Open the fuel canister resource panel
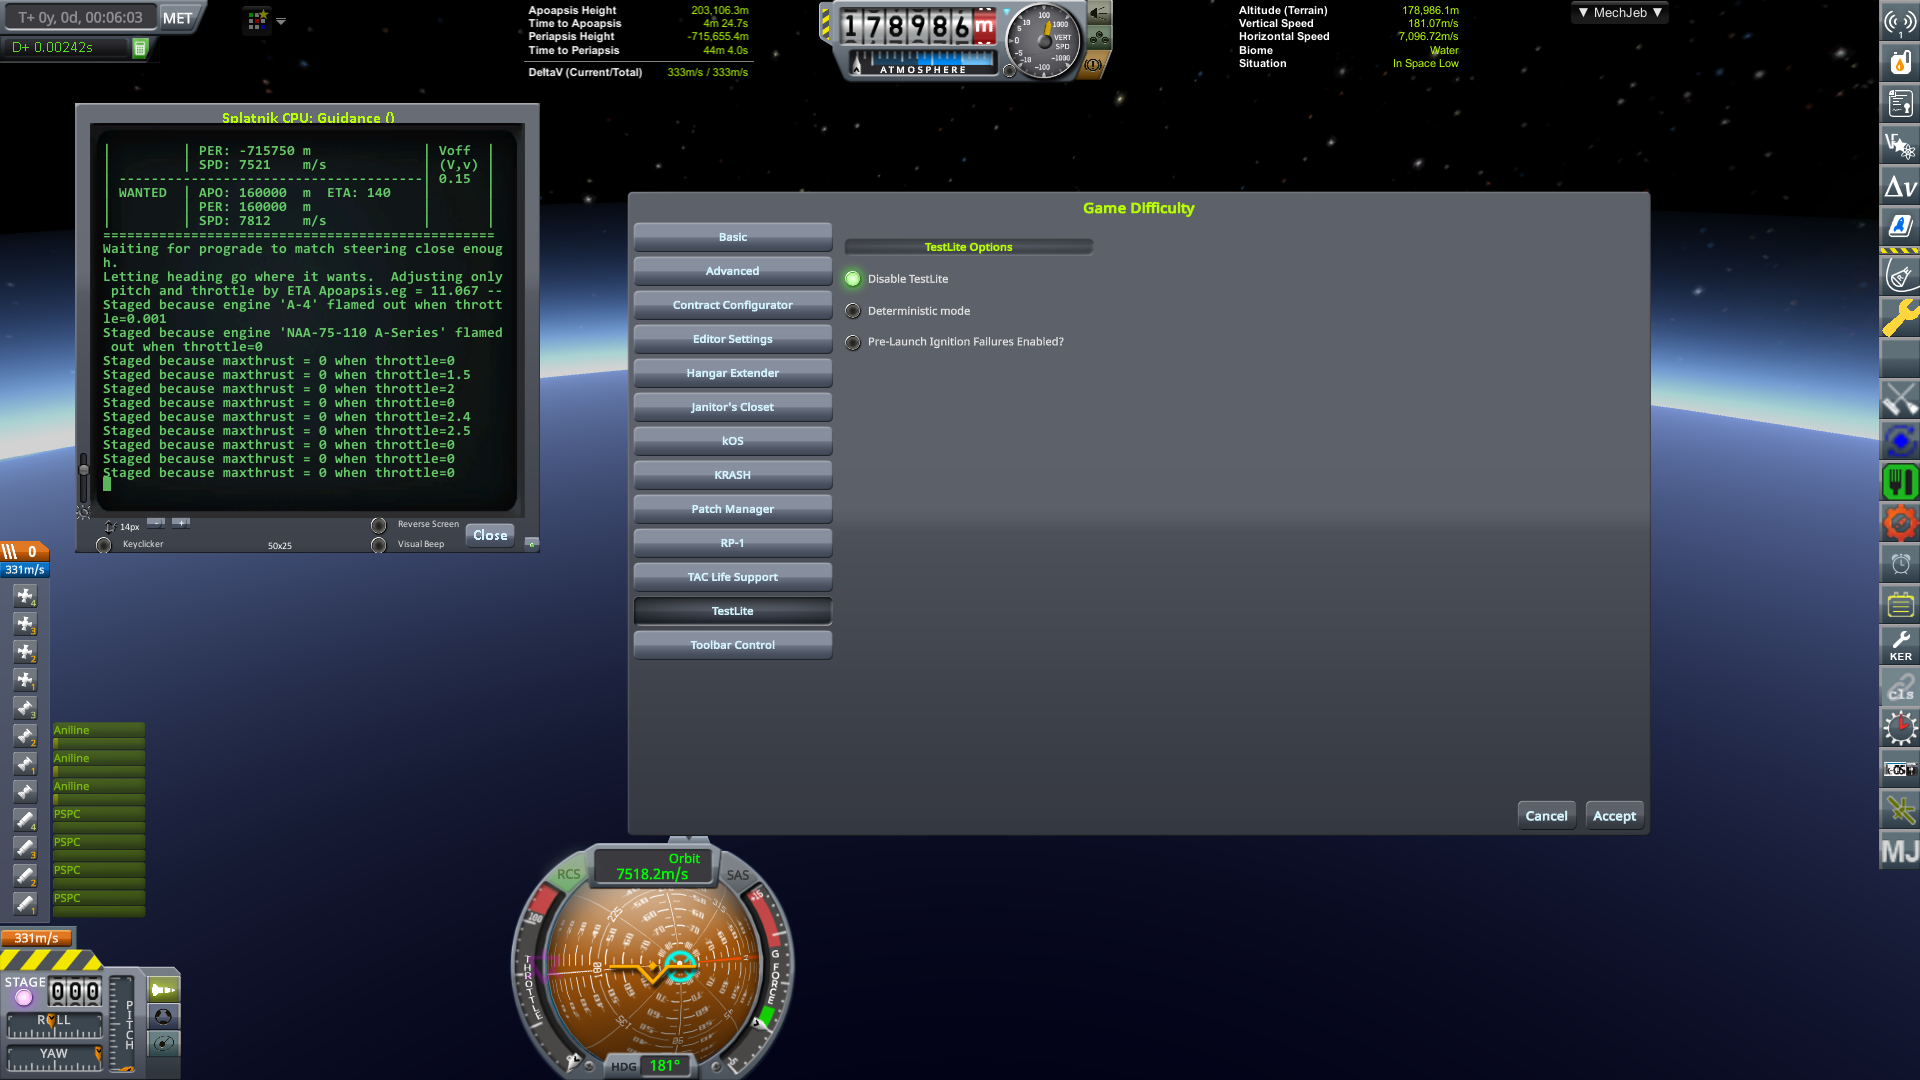1920x1080 pixels. coord(1900,62)
